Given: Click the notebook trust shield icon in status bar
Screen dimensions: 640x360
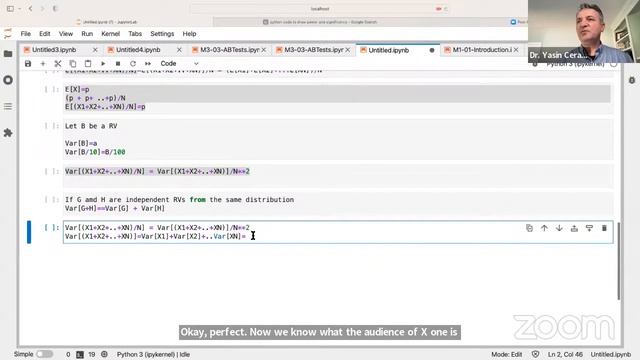Looking at the screenshot, I should [x=535, y=354].
